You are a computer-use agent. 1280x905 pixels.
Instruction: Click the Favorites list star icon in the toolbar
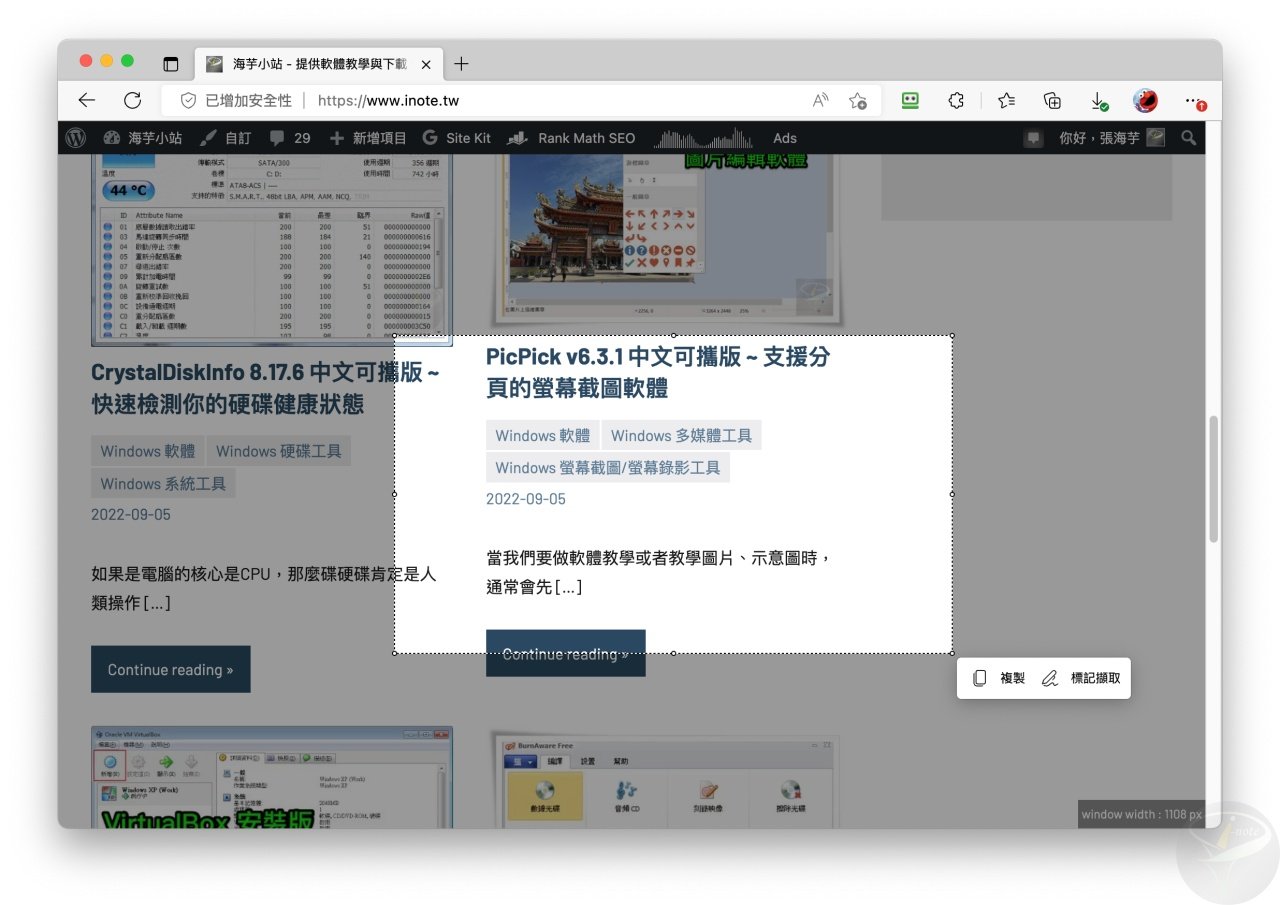pyautogui.click(x=1005, y=100)
